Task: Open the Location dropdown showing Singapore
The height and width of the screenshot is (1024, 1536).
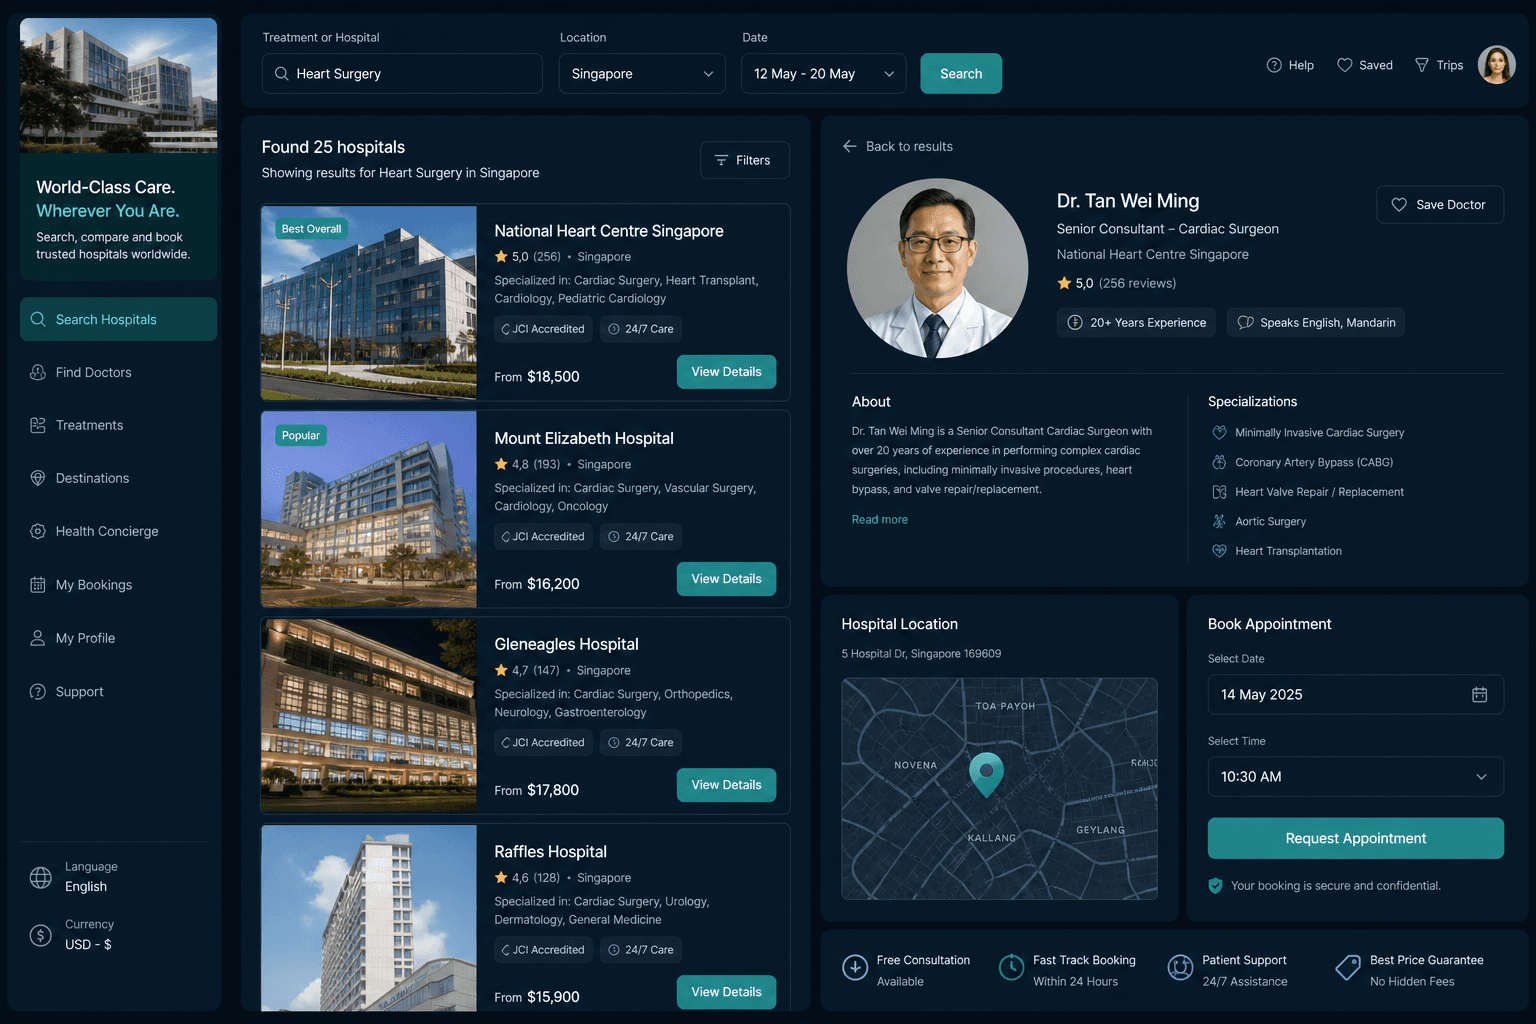Action: tap(642, 74)
